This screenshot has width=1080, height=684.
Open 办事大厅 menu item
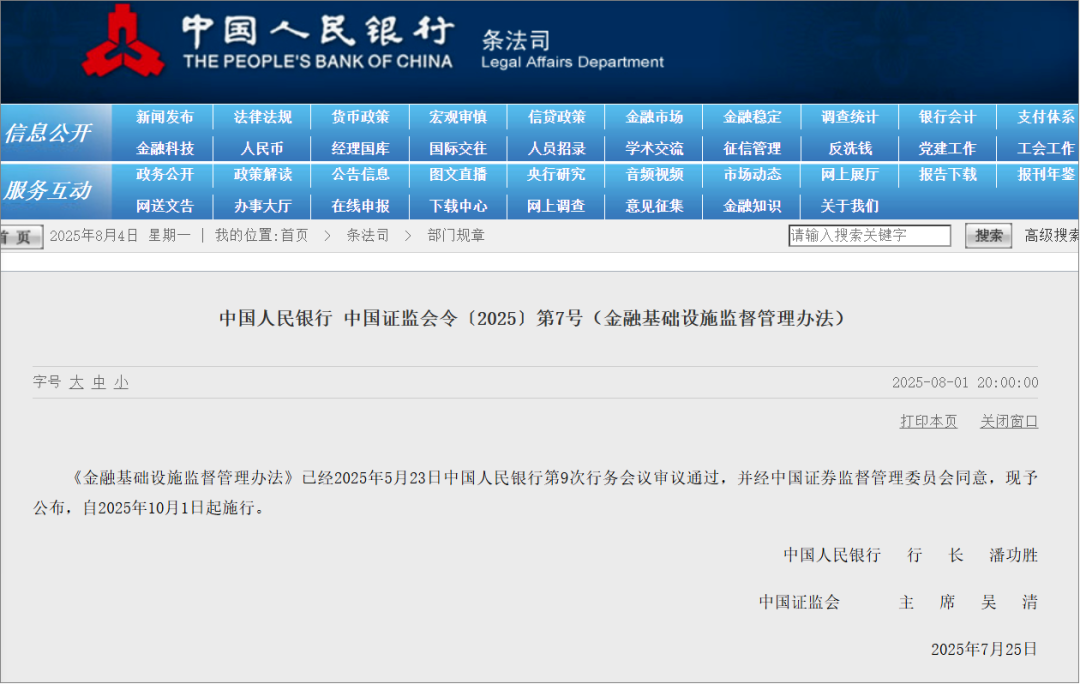(x=262, y=206)
